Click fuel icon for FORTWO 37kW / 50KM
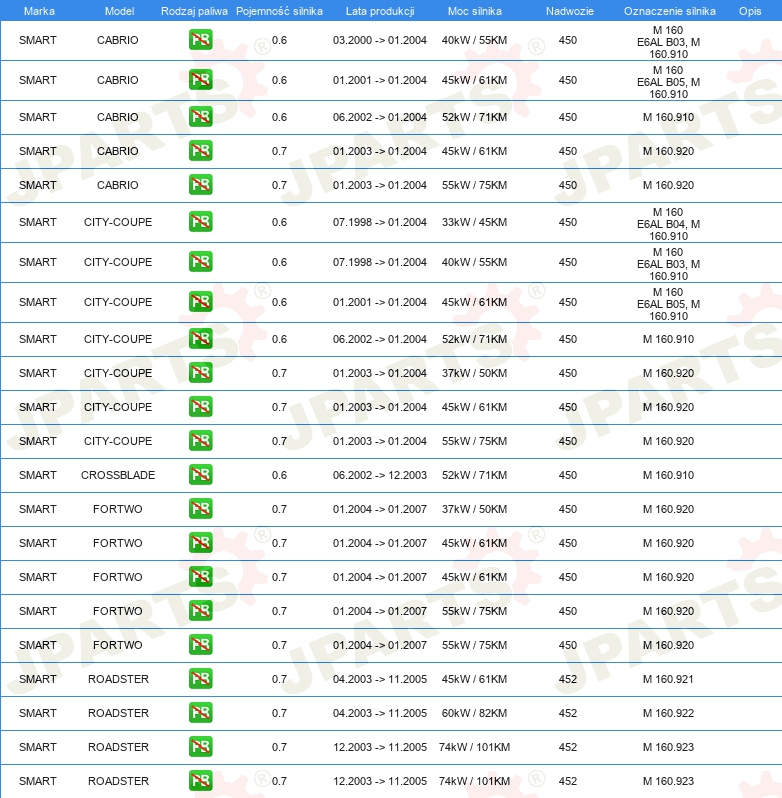The width and height of the screenshot is (782, 798). (x=200, y=509)
